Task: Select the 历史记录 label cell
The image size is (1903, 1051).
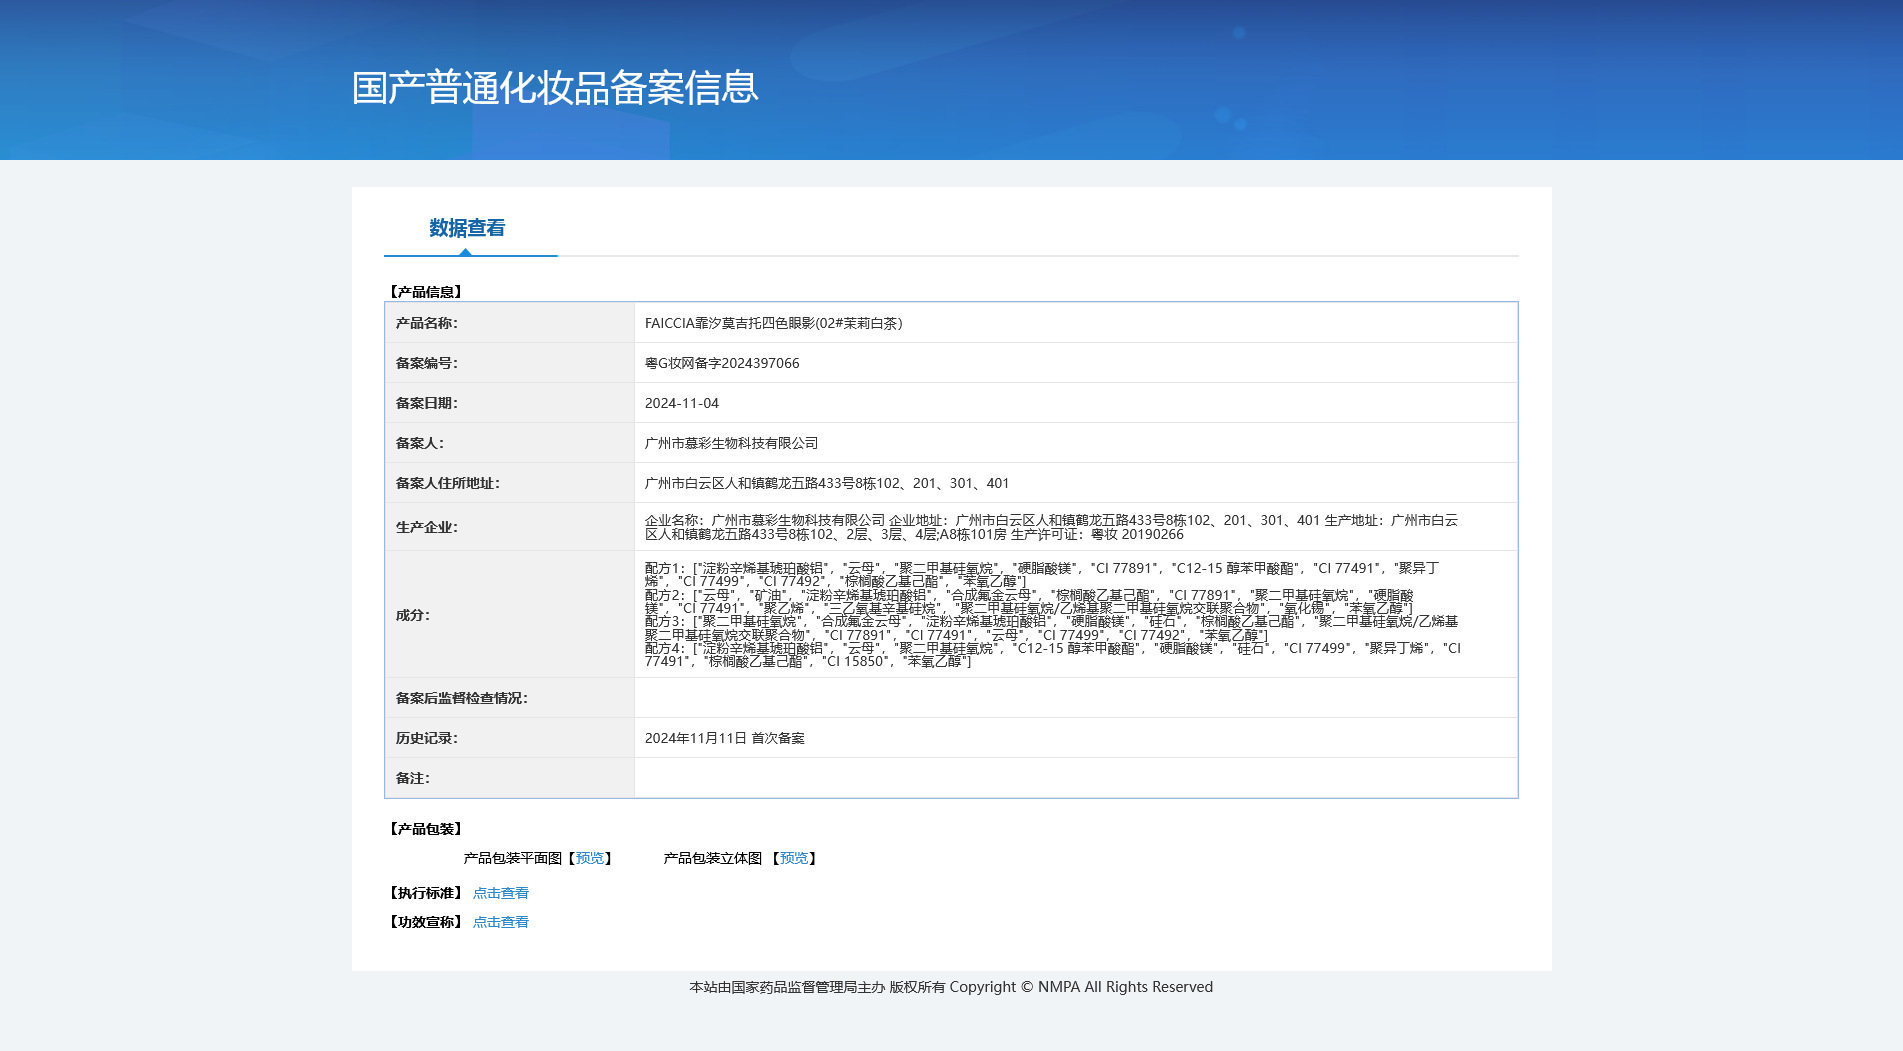Action: click(510, 738)
